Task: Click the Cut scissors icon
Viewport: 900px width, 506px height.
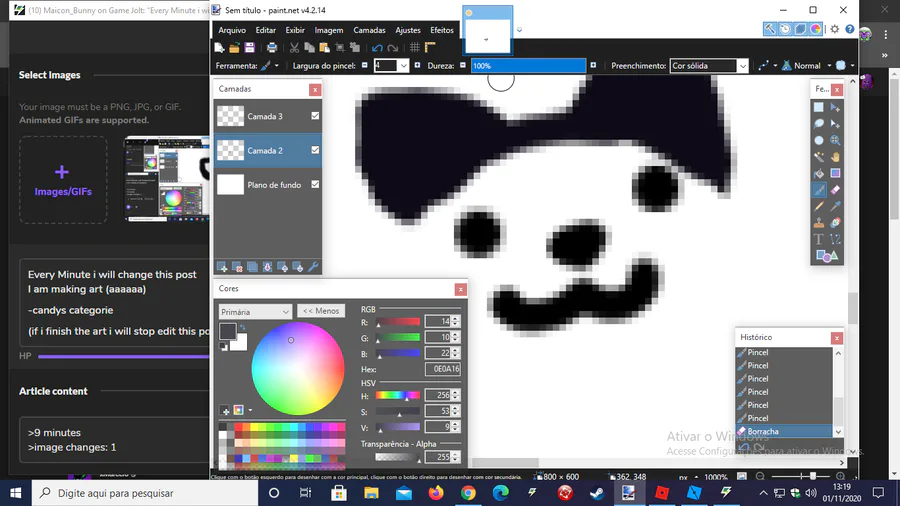Action: click(x=294, y=48)
